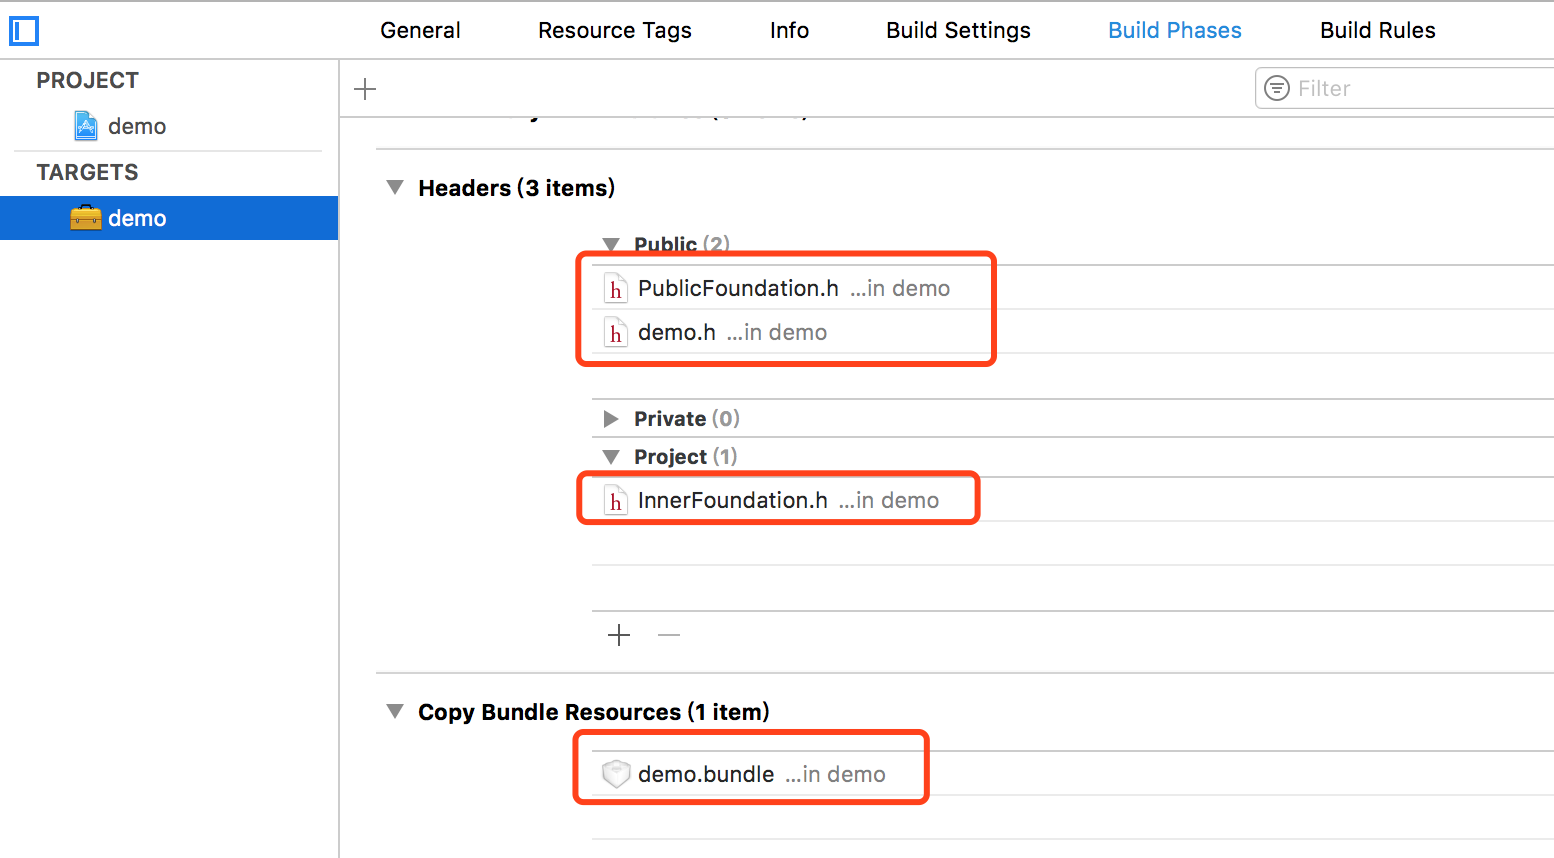Switch to the General tab
This screenshot has height=858, width=1554.
pyautogui.click(x=420, y=30)
